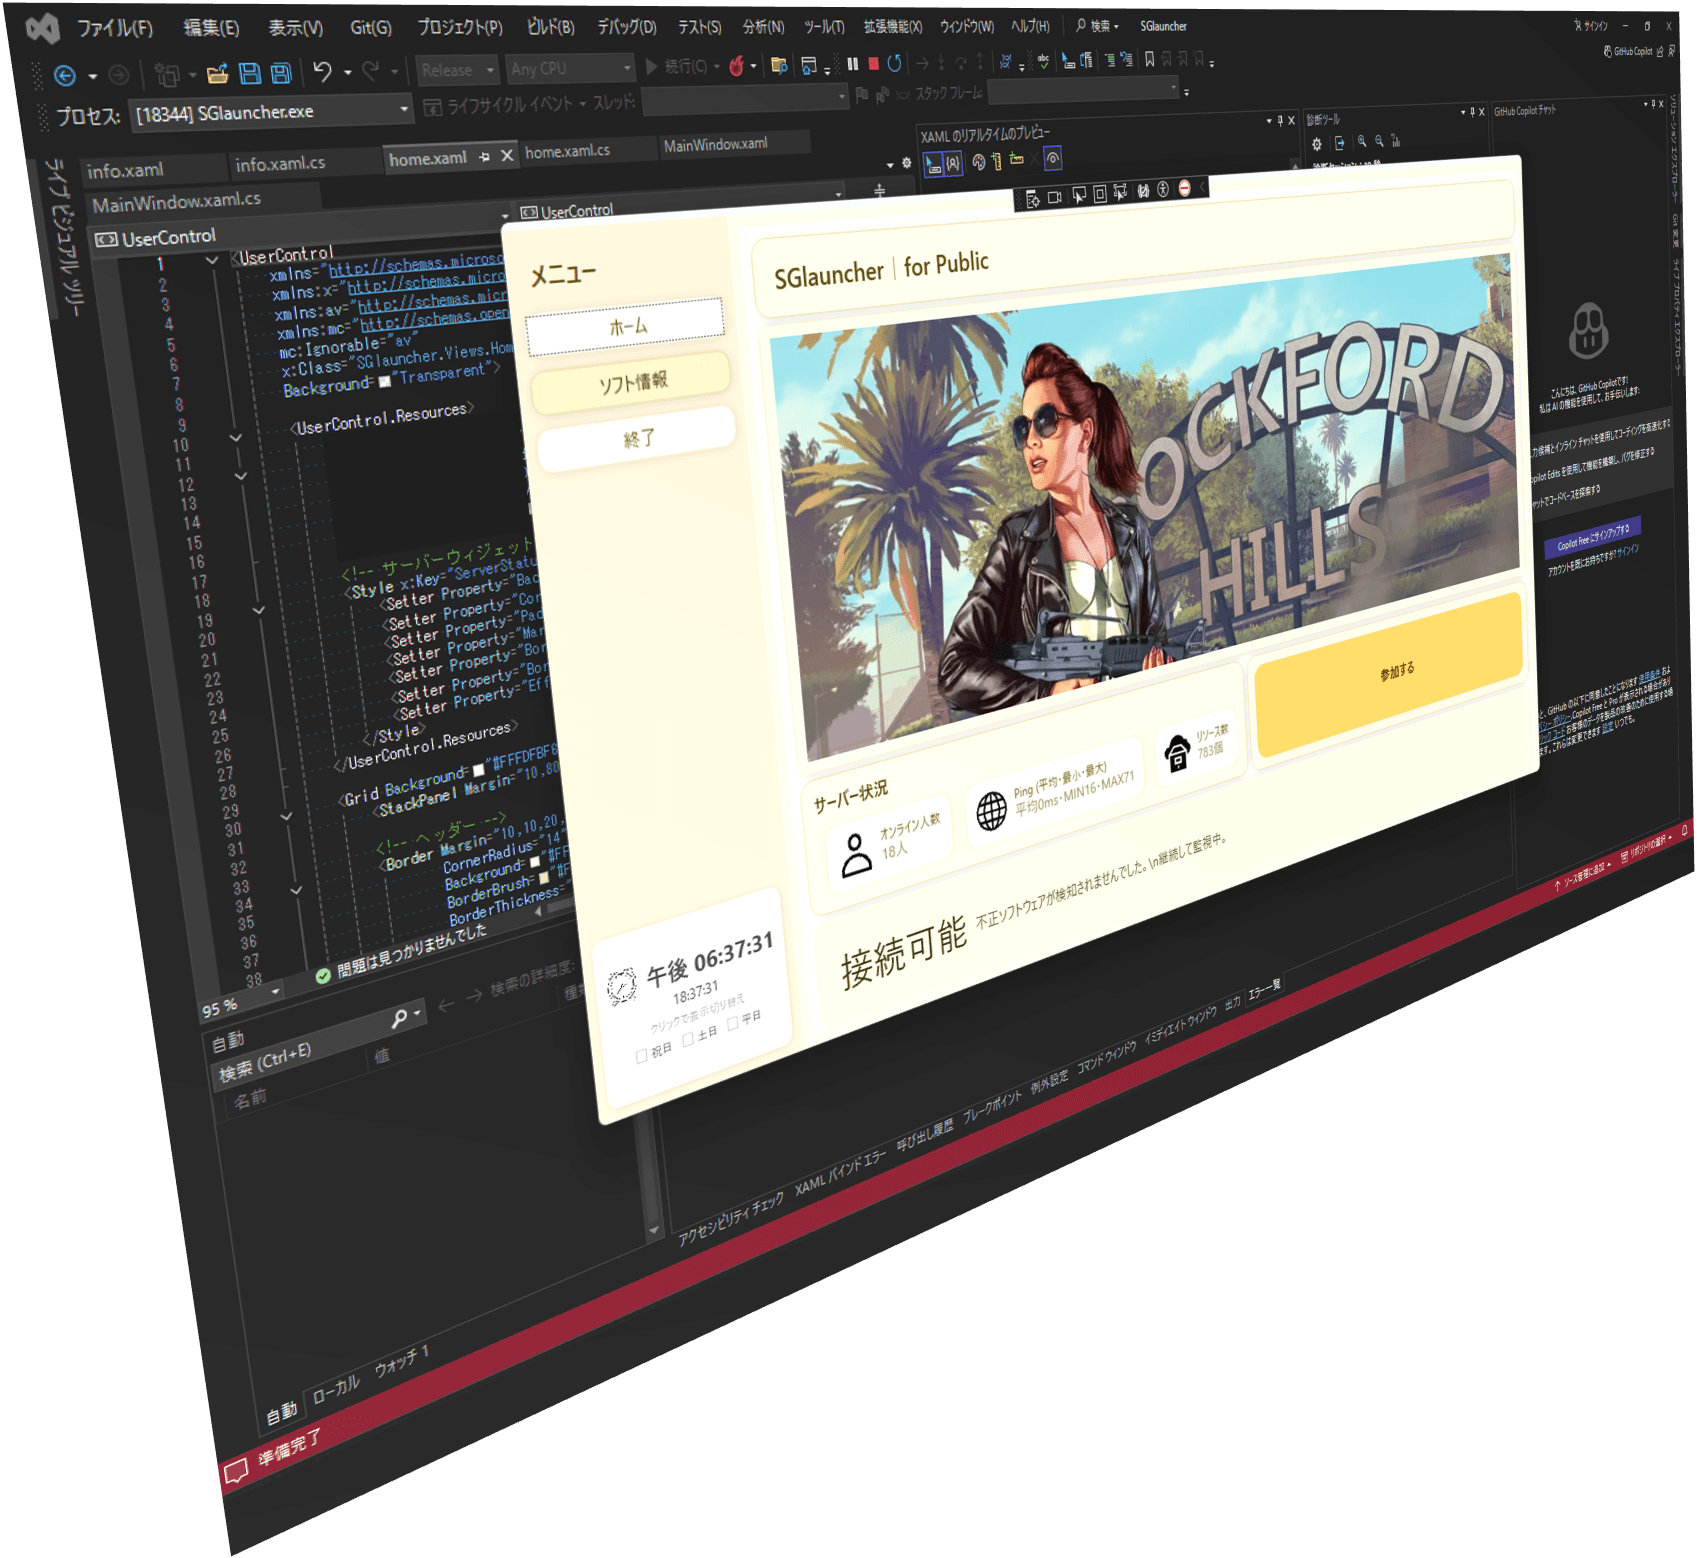Toggle the pin on home.xaml tab
1697x1558 pixels.
(x=485, y=157)
